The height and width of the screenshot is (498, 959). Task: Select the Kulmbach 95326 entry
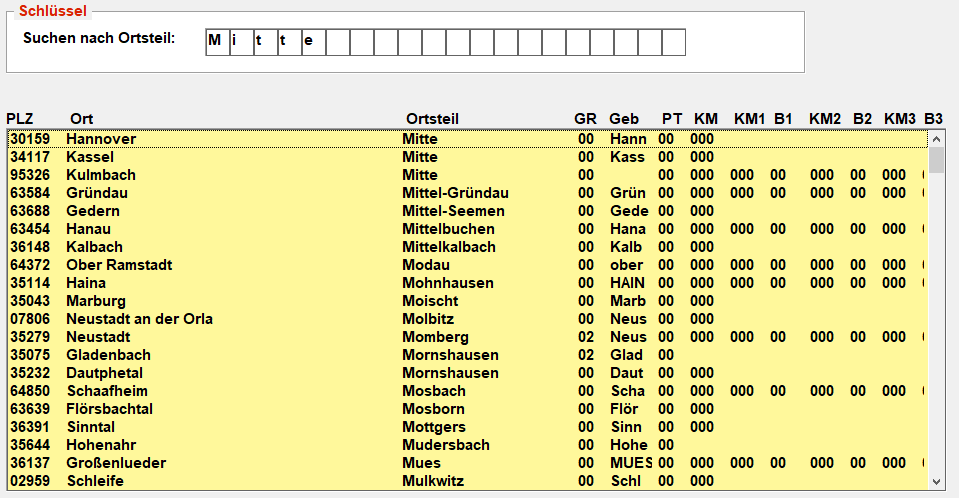pyautogui.click(x=468, y=175)
